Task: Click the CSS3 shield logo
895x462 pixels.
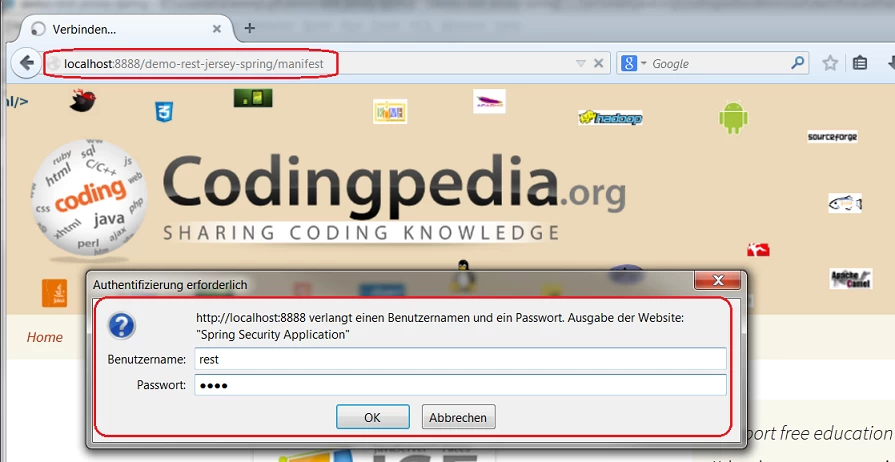Action: click(164, 111)
